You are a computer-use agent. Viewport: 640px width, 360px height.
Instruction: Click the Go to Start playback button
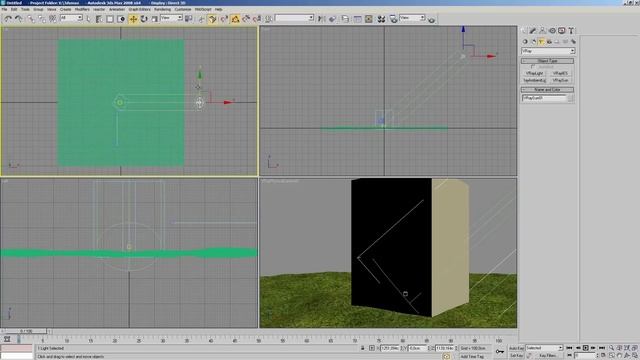569,348
